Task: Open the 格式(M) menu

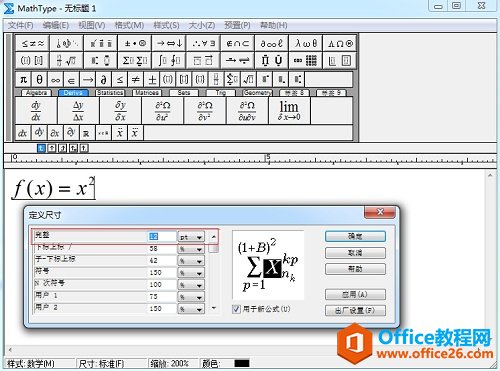Action: [129, 25]
